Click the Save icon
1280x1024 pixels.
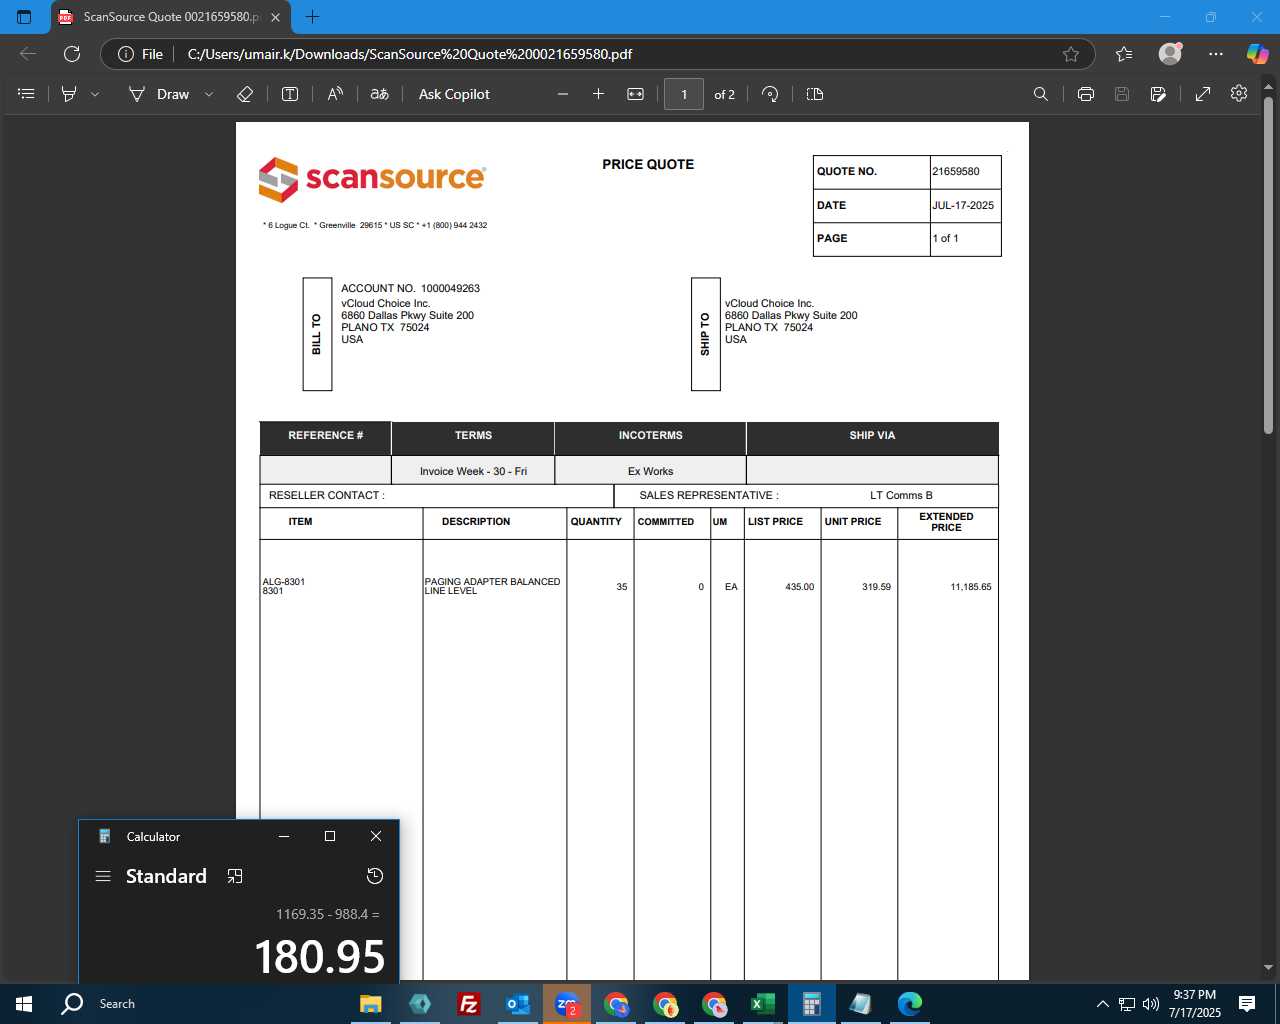click(1122, 94)
